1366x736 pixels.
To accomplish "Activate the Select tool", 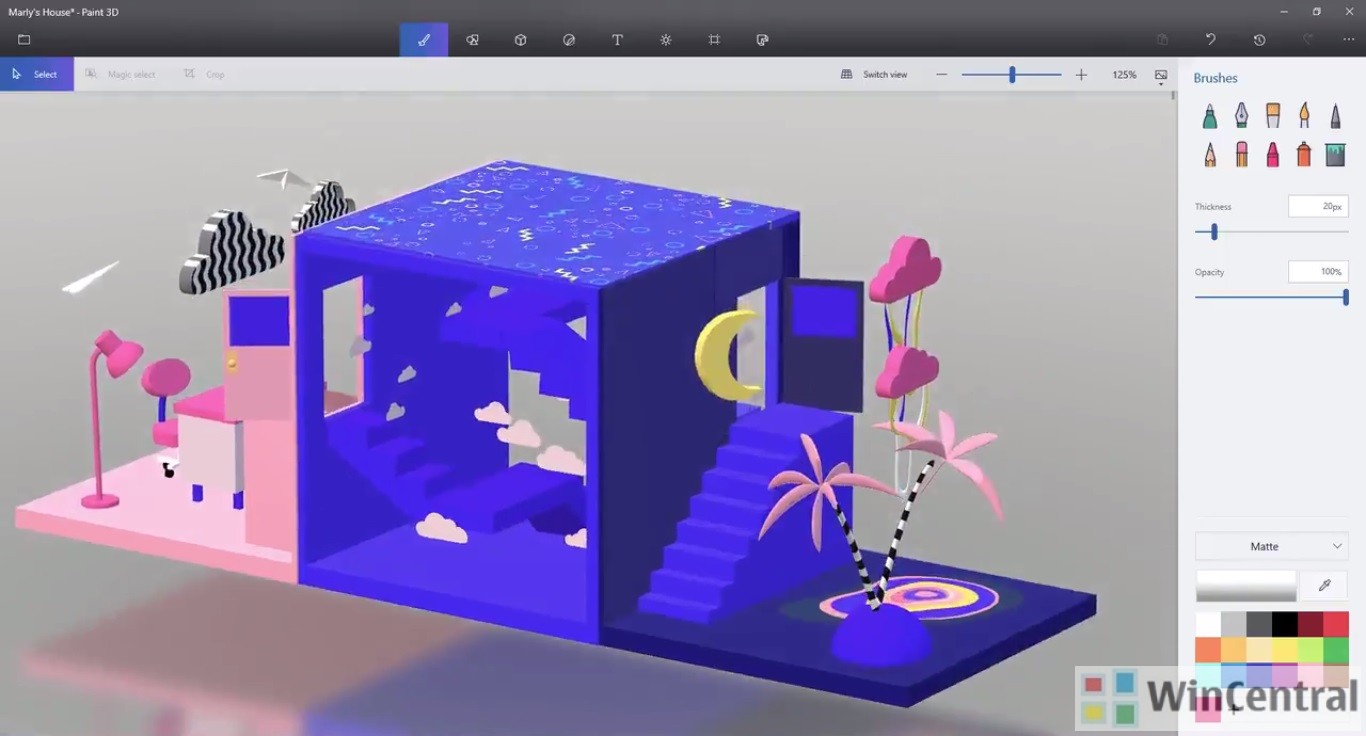I will pos(36,75).
